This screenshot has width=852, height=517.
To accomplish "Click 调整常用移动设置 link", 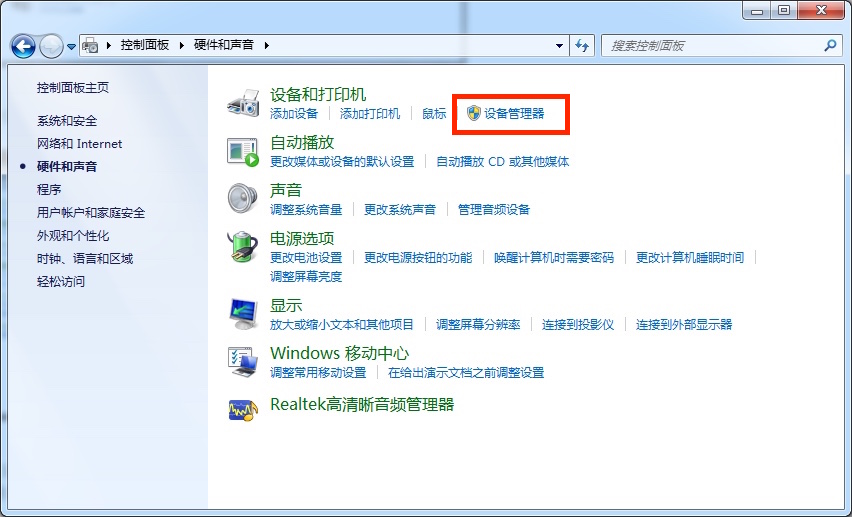I will click(x=318, y=372).
